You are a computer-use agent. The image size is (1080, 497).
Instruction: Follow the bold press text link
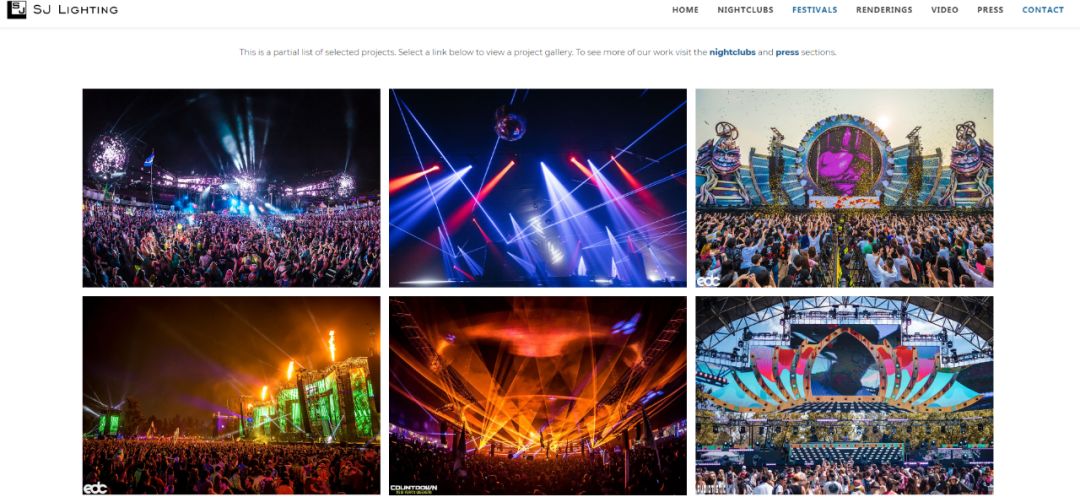pyautogui.click(x=787, y=52)
